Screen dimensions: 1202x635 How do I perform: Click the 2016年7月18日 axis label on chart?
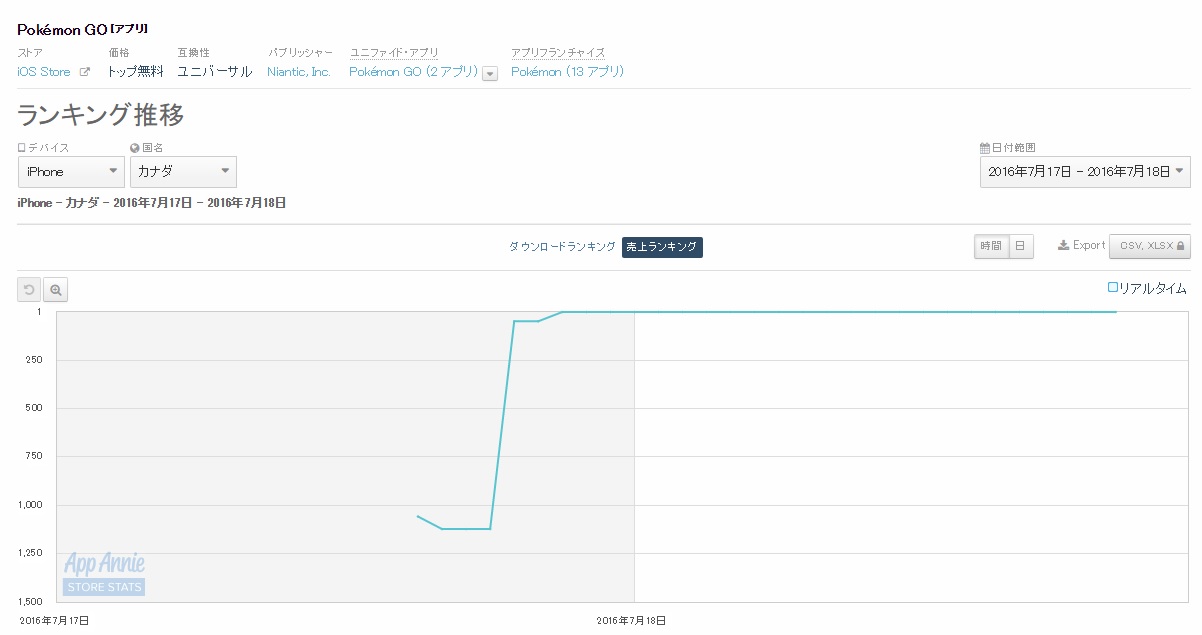tap(631, 621)
